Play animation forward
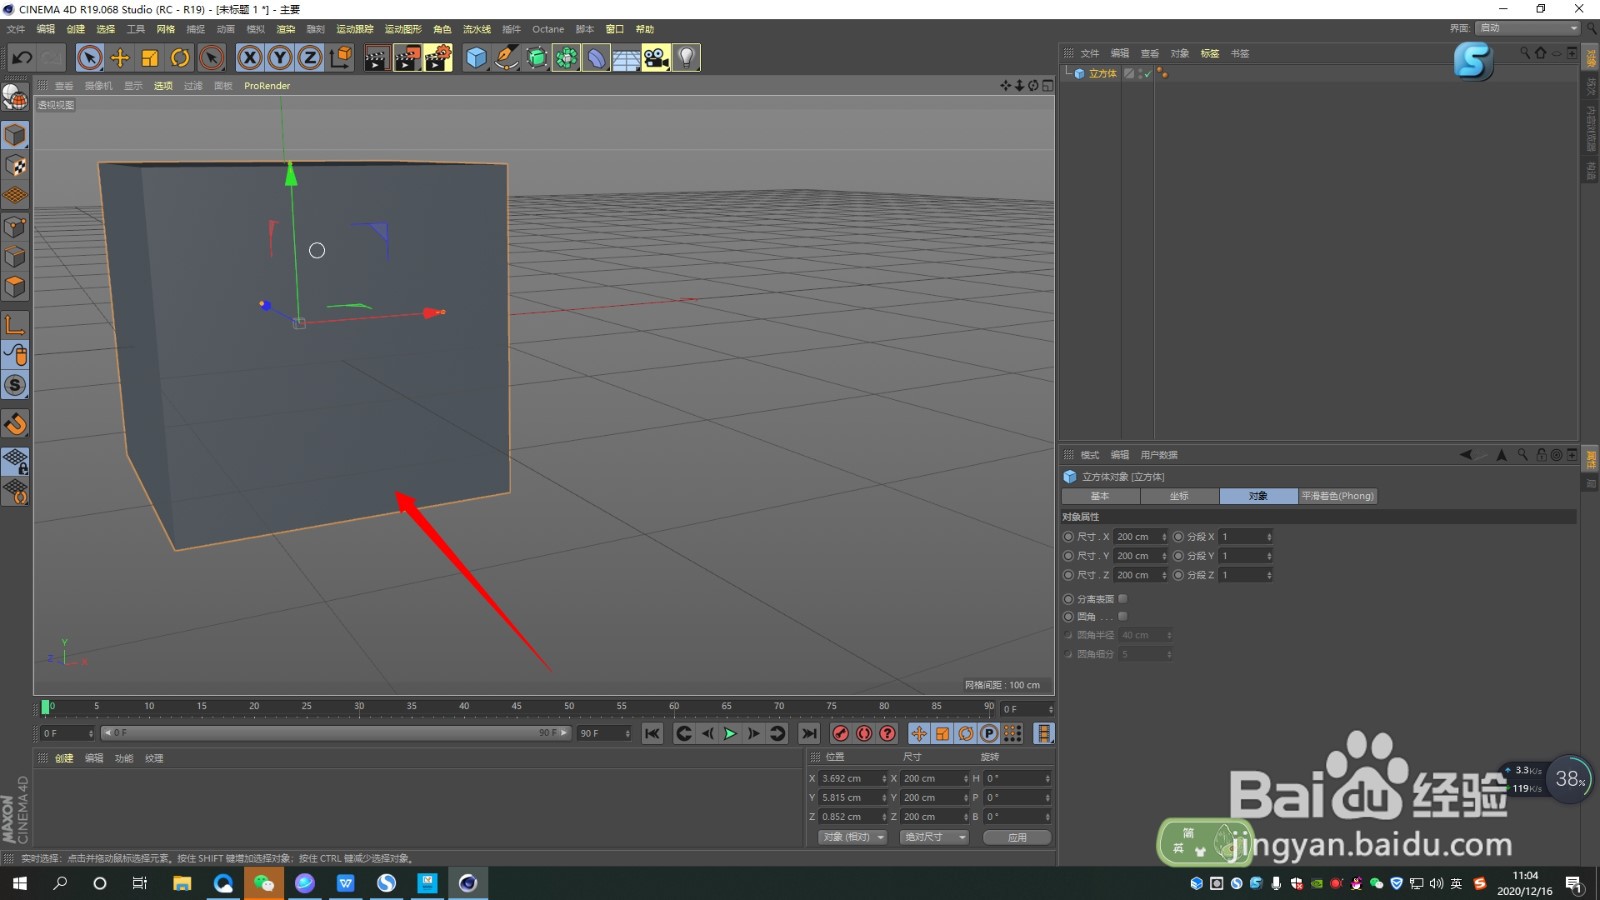This screenshot has width=1600, height=900. pyautogui.click(x=730, y=734)
